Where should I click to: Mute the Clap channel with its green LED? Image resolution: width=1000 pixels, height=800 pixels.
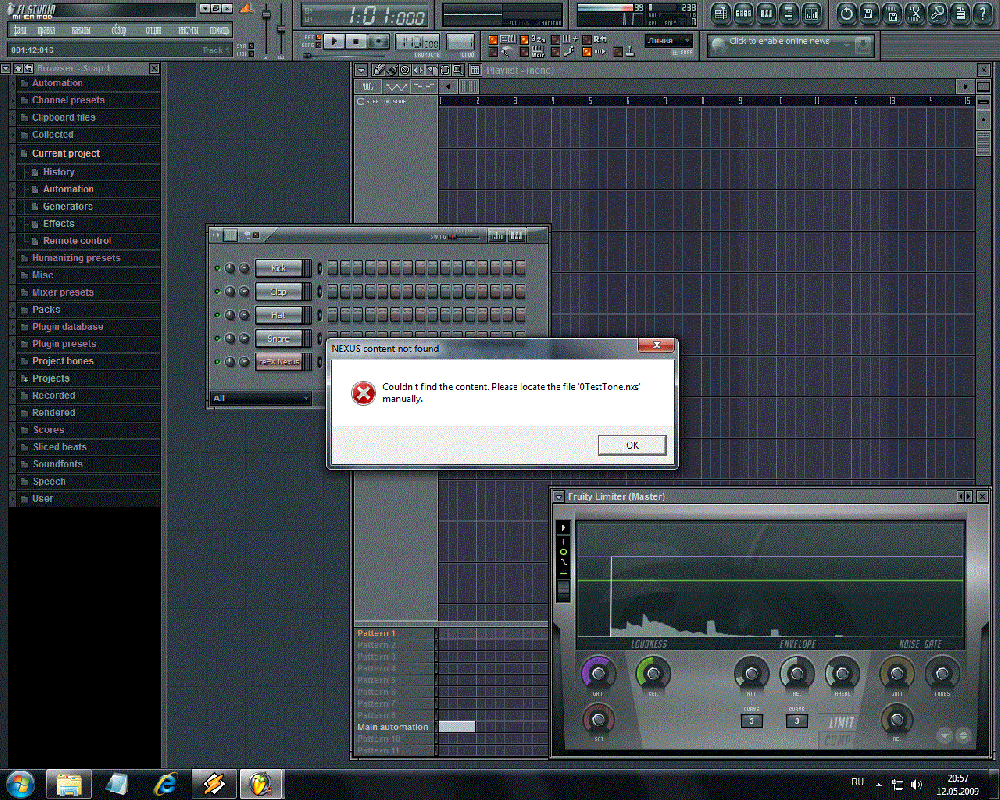click(217, 292)
